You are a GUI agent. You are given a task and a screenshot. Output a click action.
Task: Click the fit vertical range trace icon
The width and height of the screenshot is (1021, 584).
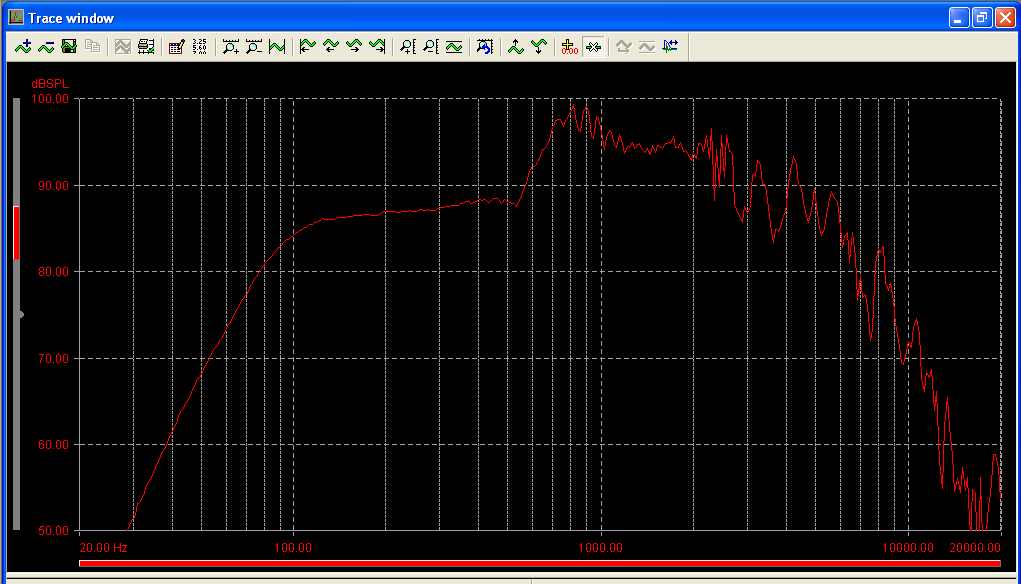click(454, 47)
